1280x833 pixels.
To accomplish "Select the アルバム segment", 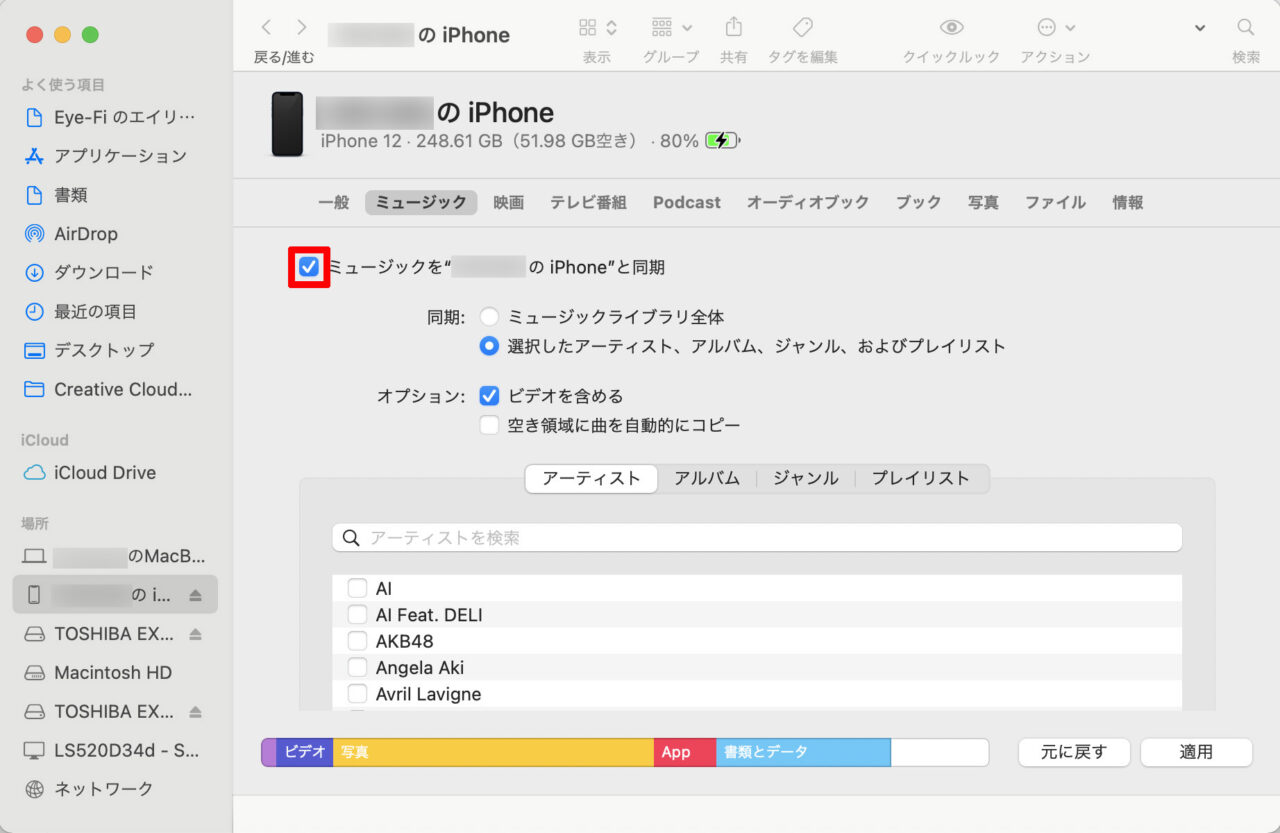I will click(707, 478).
